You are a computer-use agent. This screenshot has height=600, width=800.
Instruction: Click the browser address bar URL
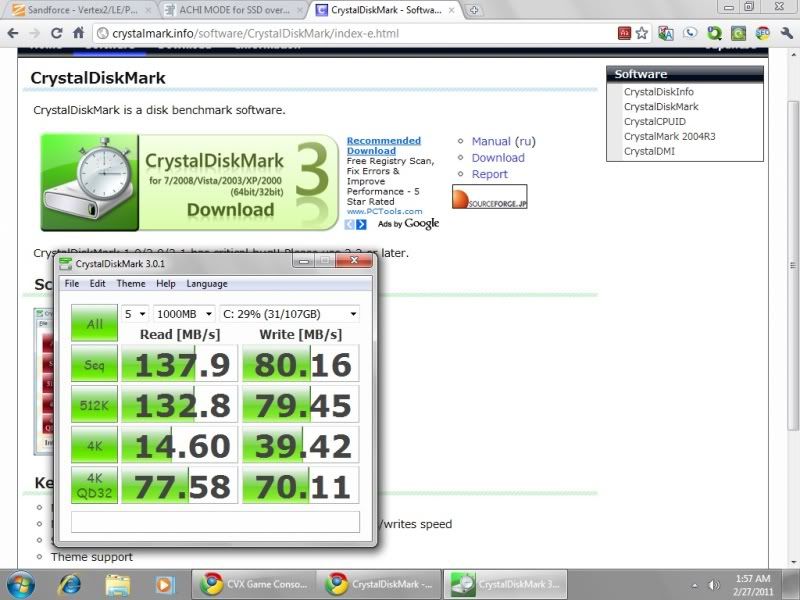255,34
